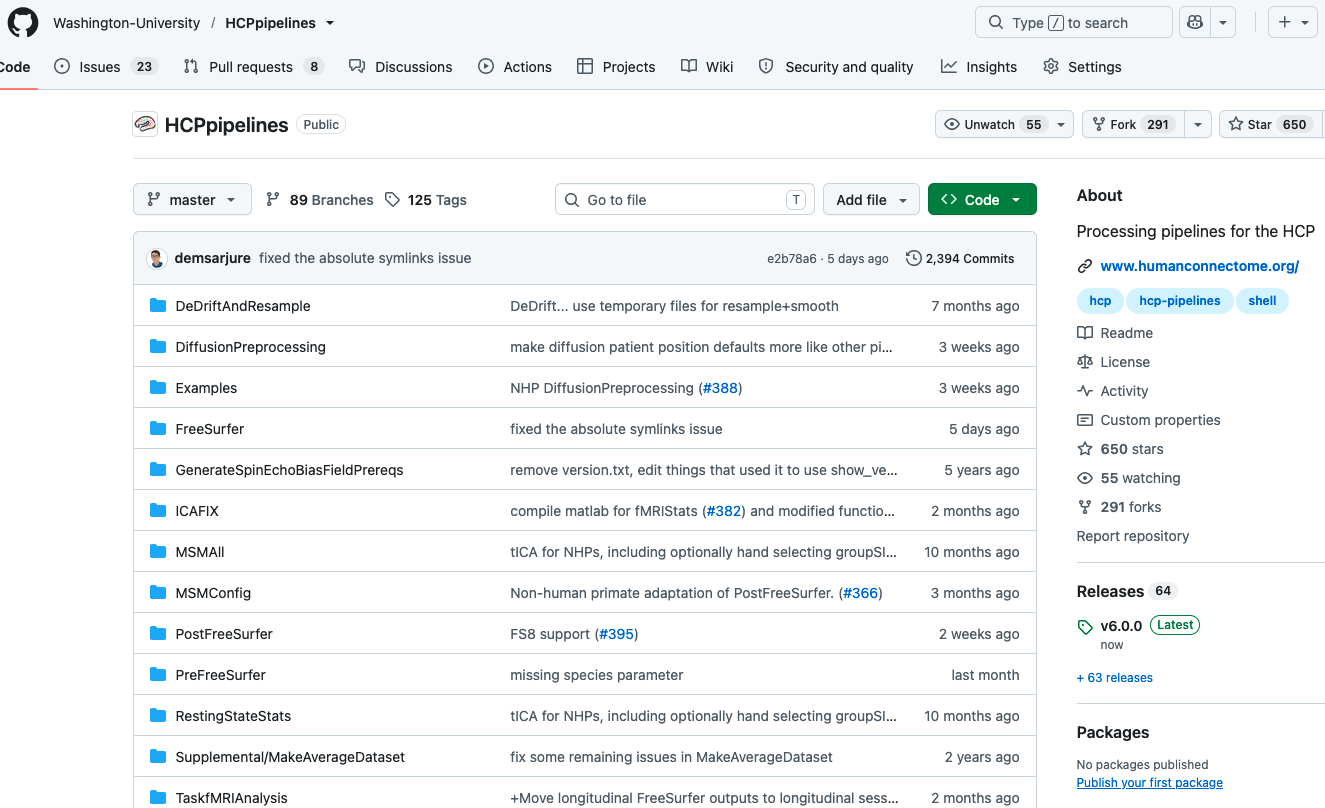Go to the Projects tab
Viewport: 1325px width, 808px height.
coord(616,67)
